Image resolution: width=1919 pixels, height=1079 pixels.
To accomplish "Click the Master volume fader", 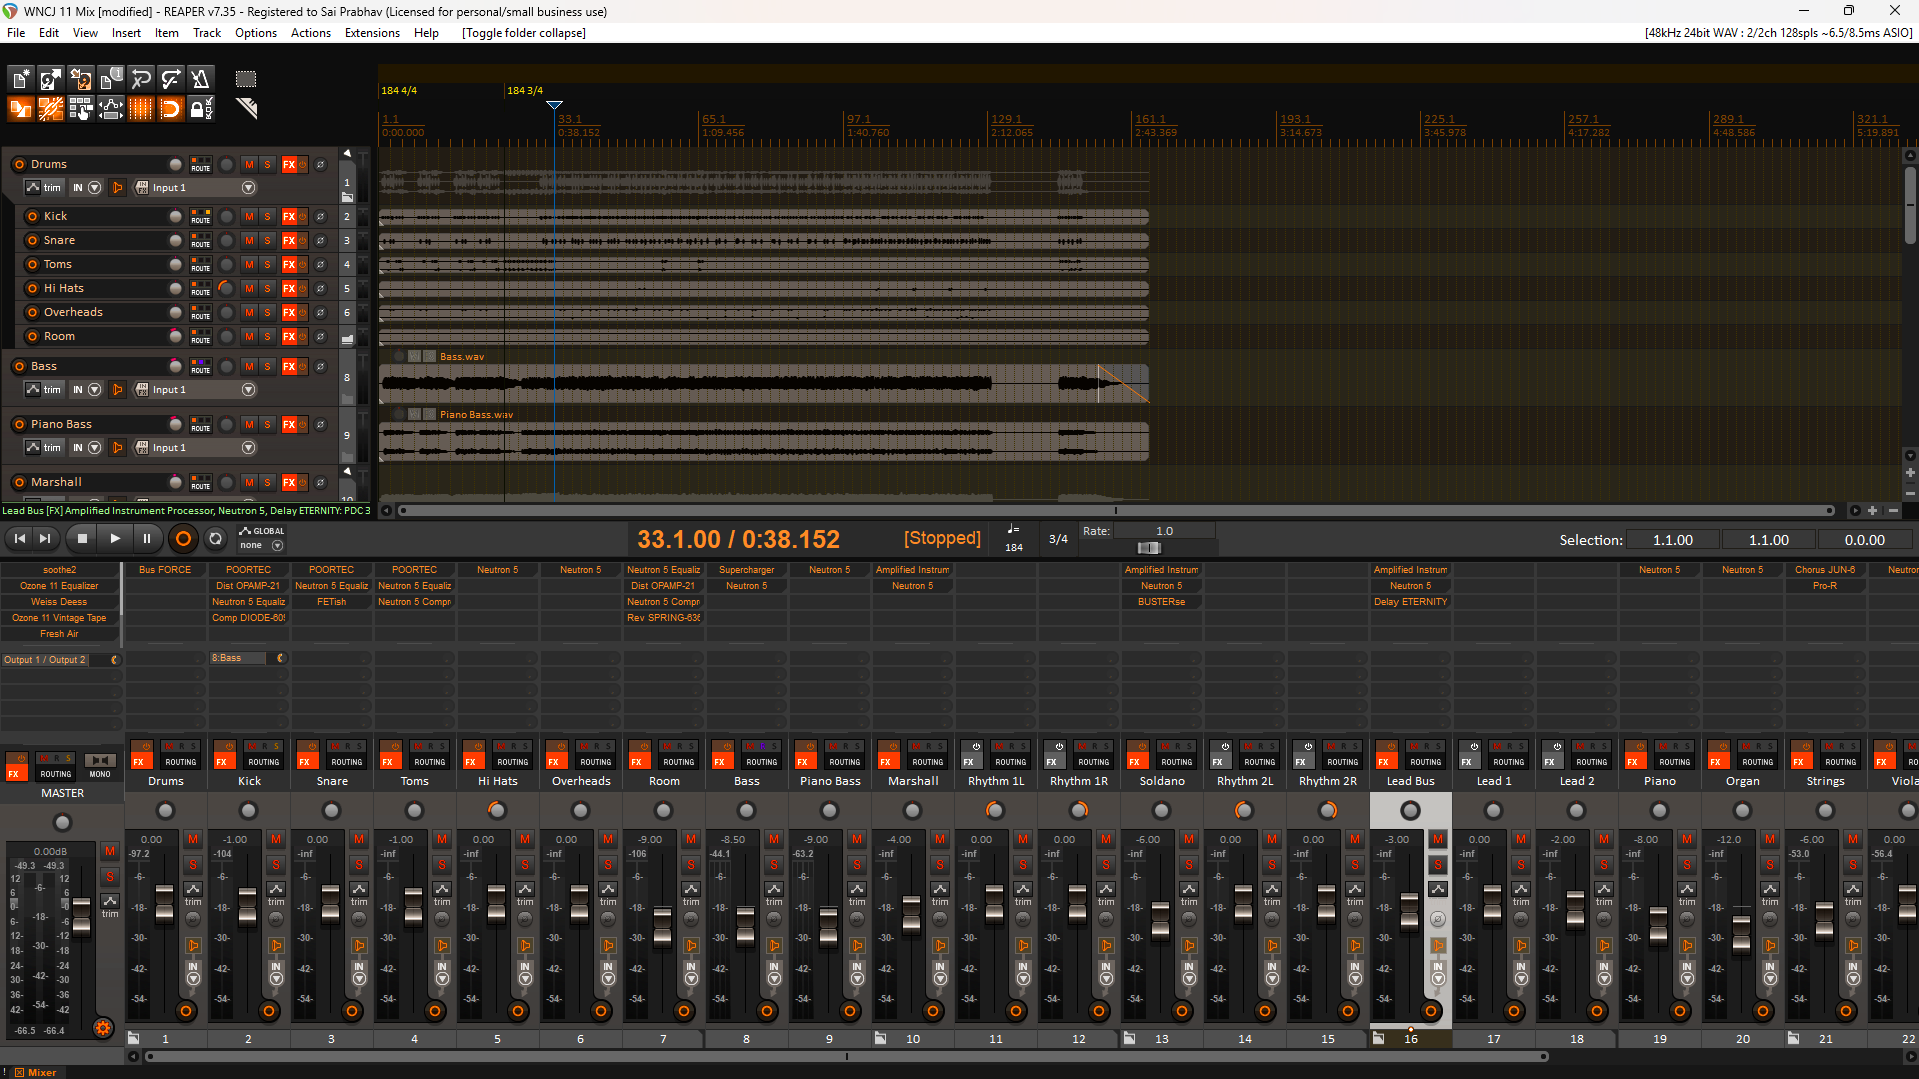I will [81, 917].
